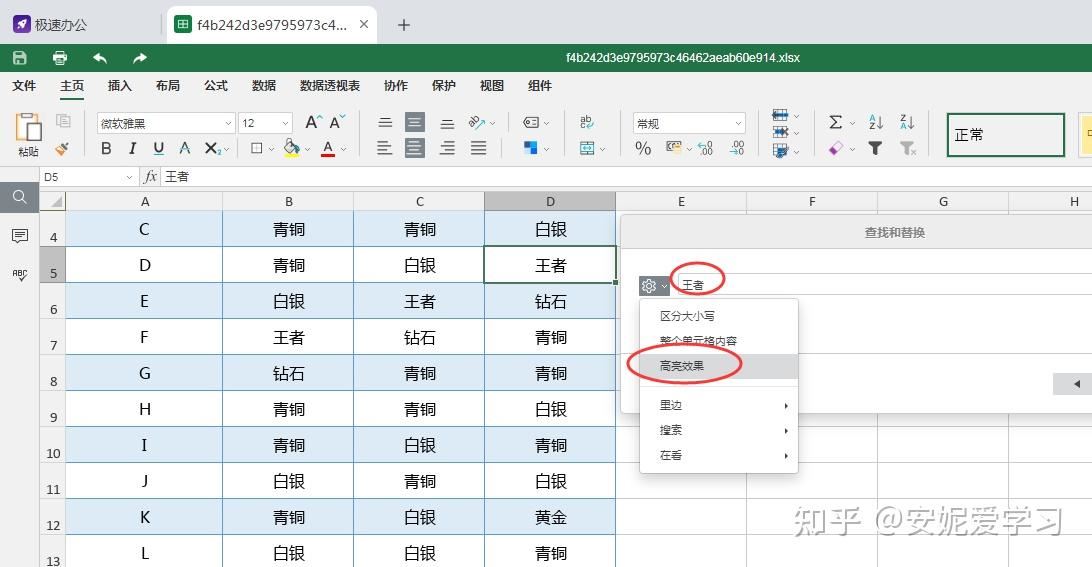This screenshot has width=1092, height=567.
Task: Toggle bold formatting
Action: click(x=106, y=148)
